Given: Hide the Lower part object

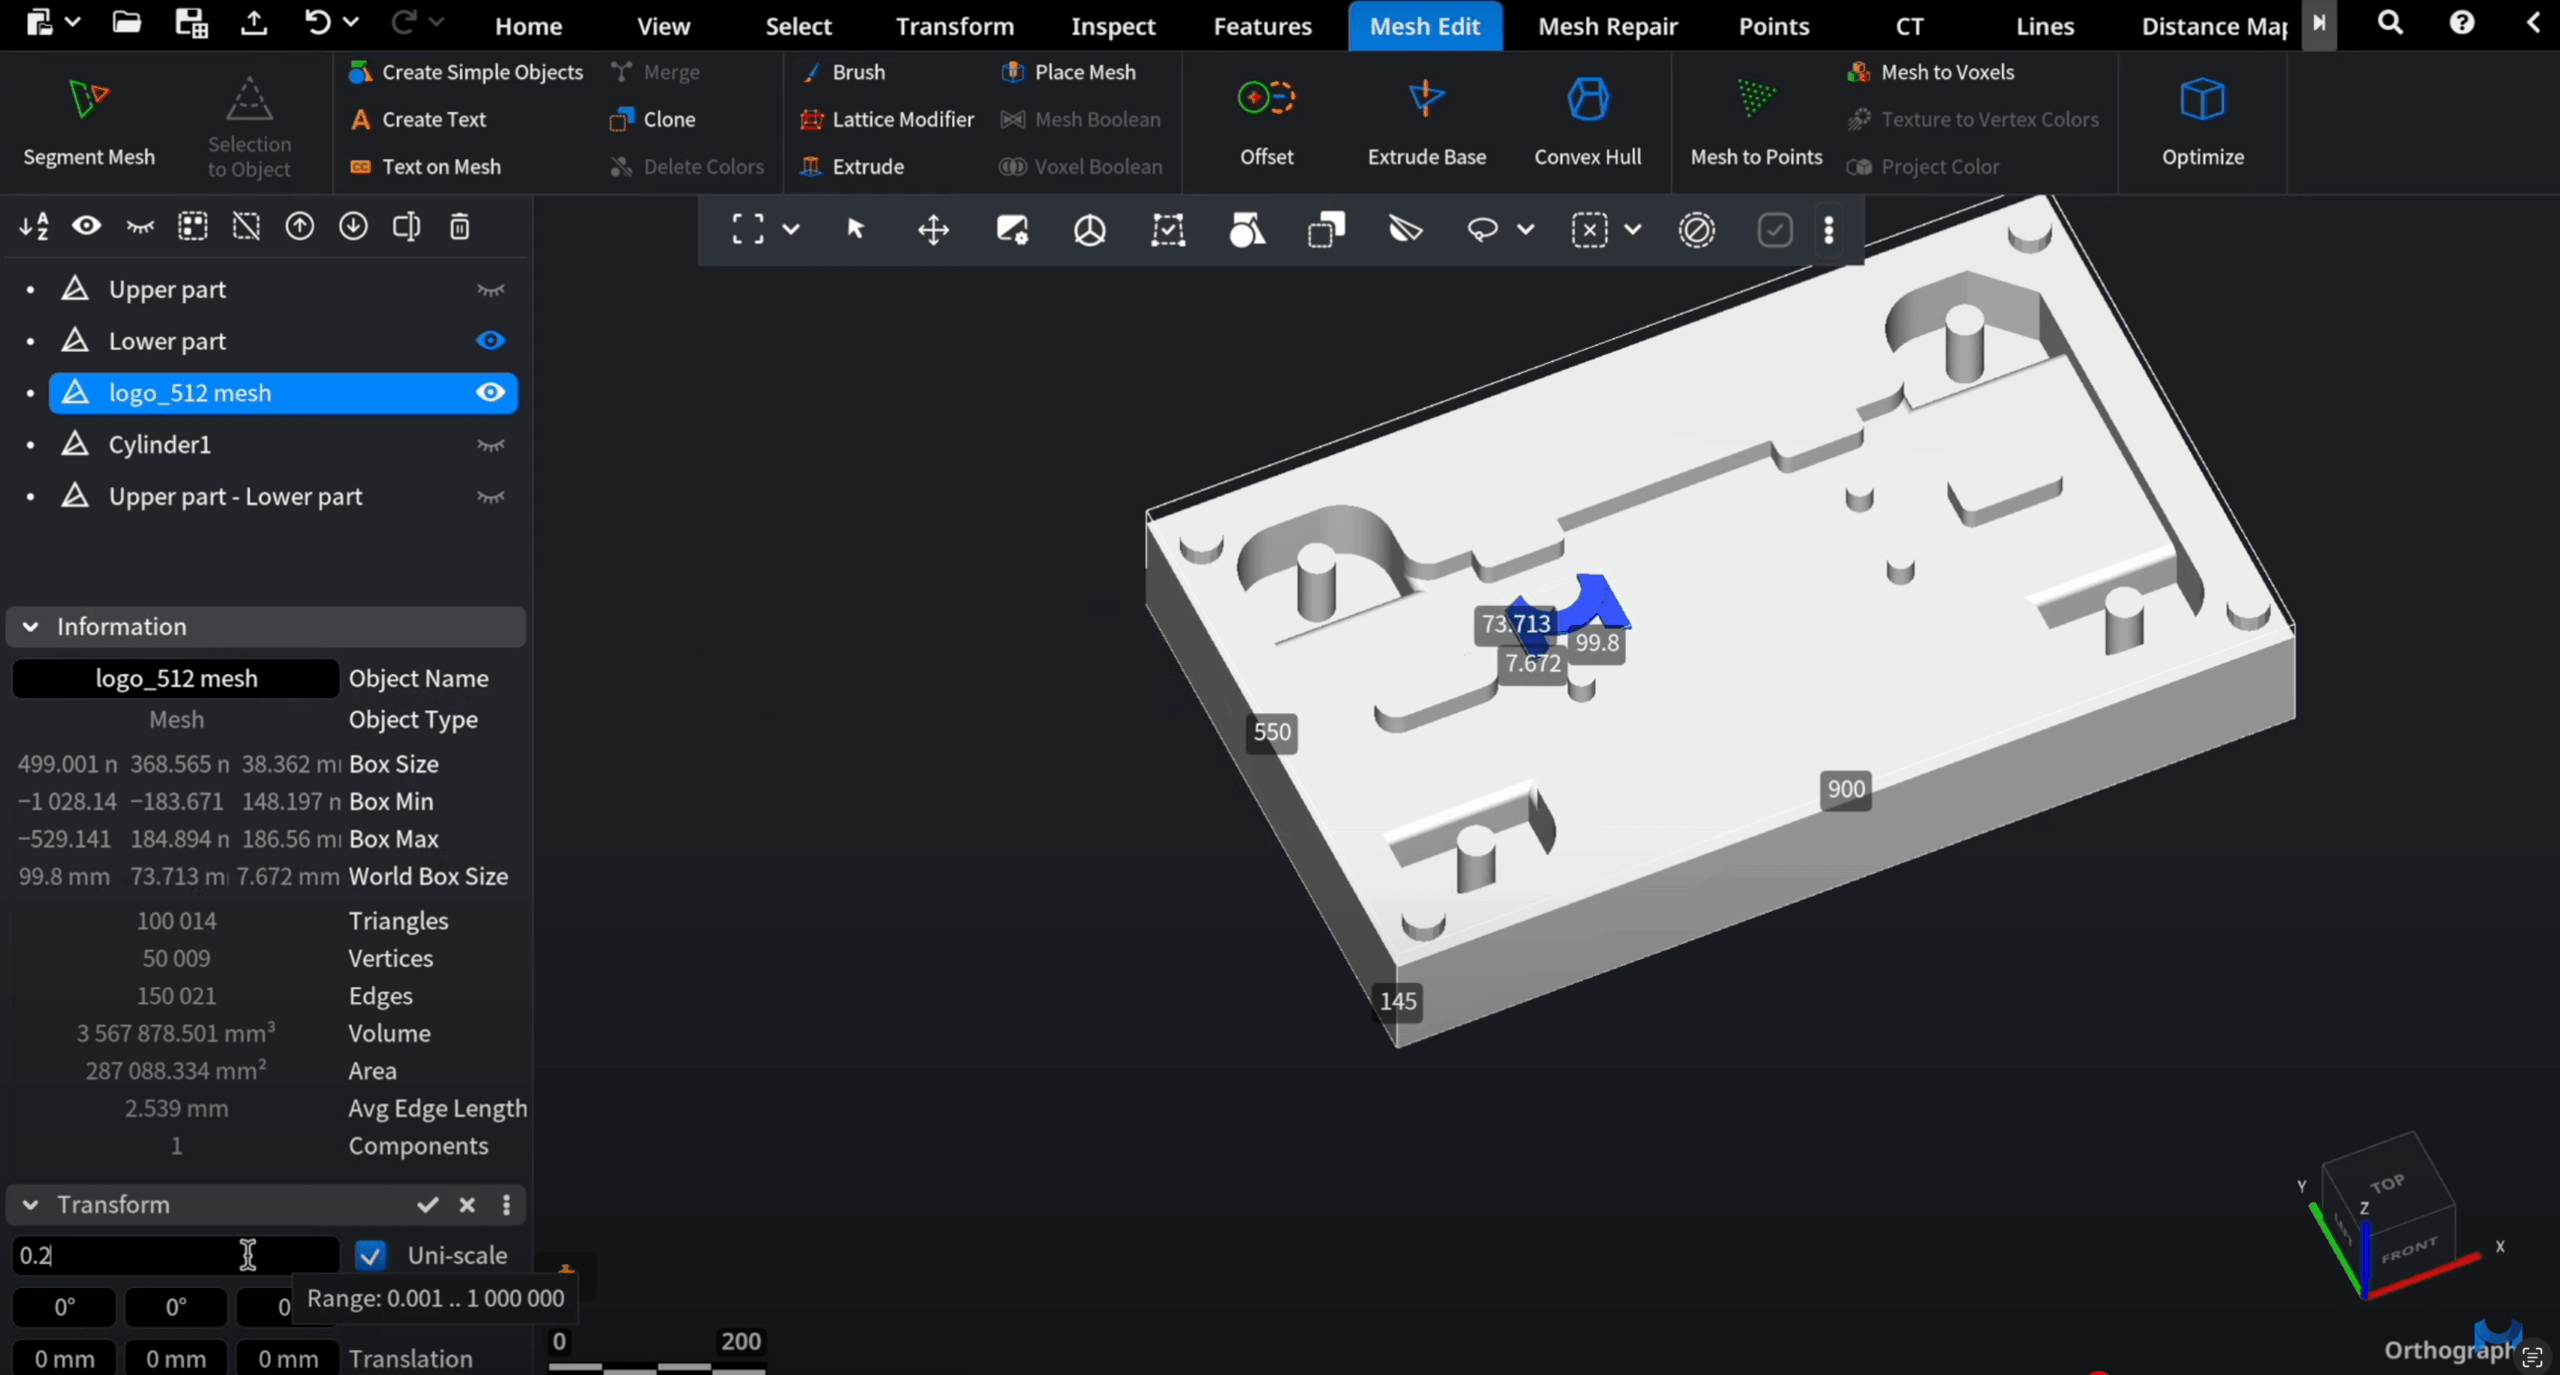Looking at the screenshot, I should click(x=490, y=341).
